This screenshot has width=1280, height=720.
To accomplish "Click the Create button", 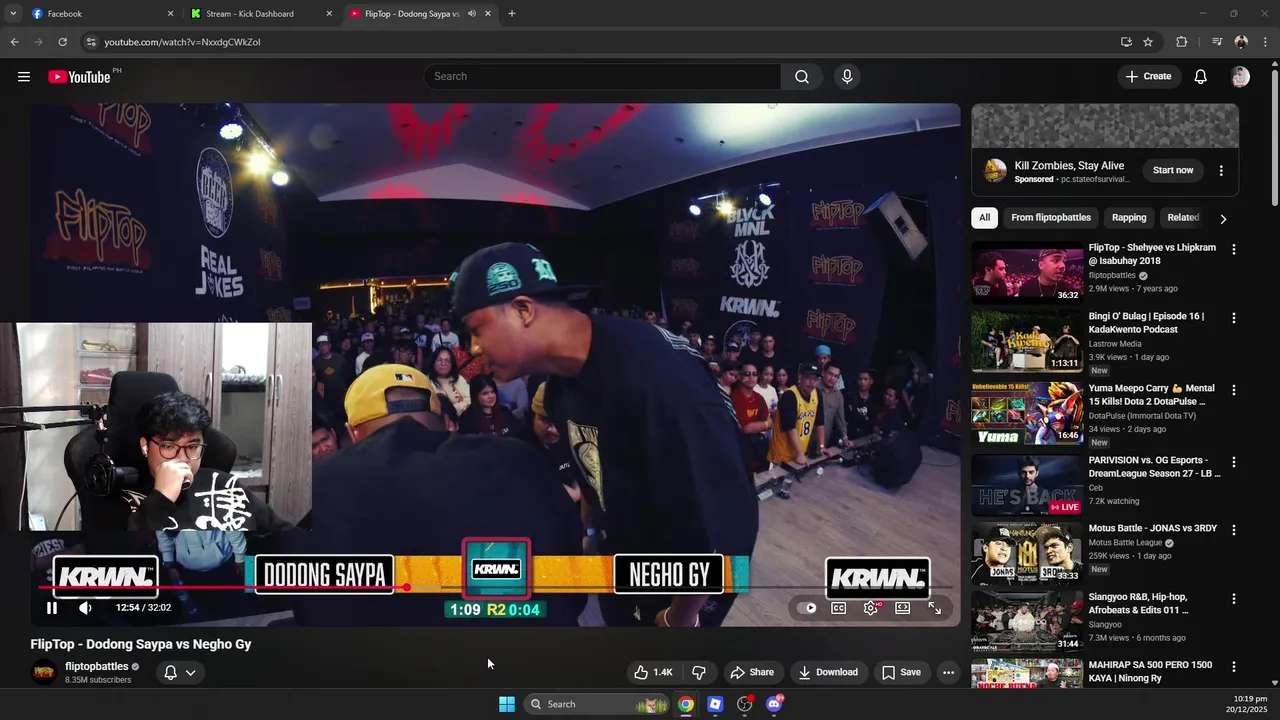I will [1149, 77].
